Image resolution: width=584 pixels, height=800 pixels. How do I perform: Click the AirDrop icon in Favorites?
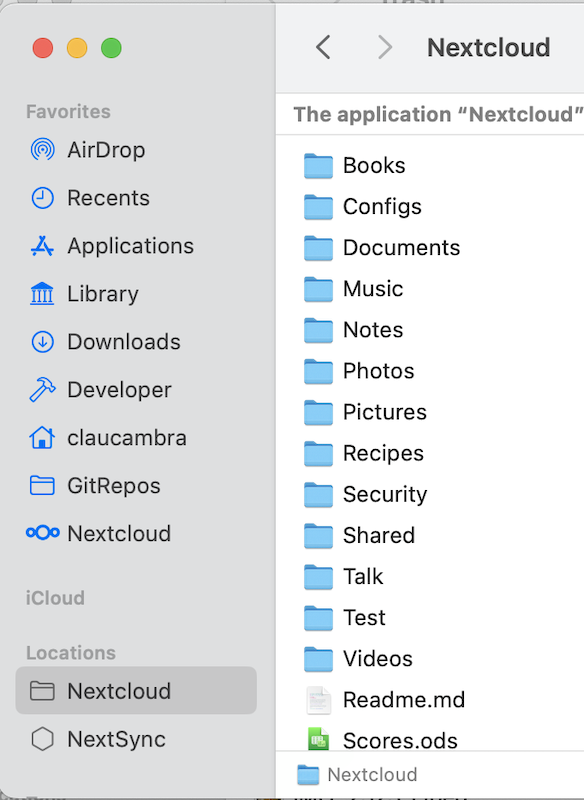[x=42, y=150]
